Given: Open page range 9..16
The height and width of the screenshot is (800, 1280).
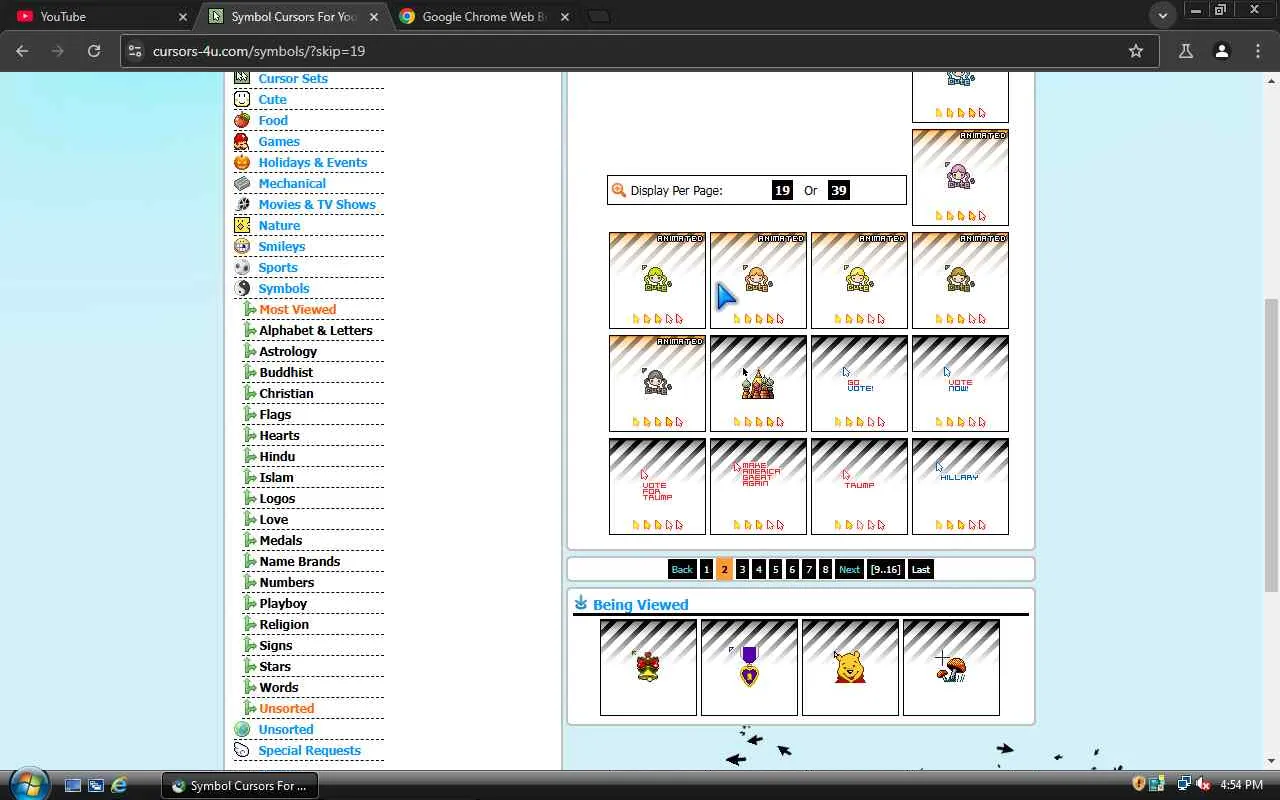Looking at the screenshot, I should (x=885, y=569).
